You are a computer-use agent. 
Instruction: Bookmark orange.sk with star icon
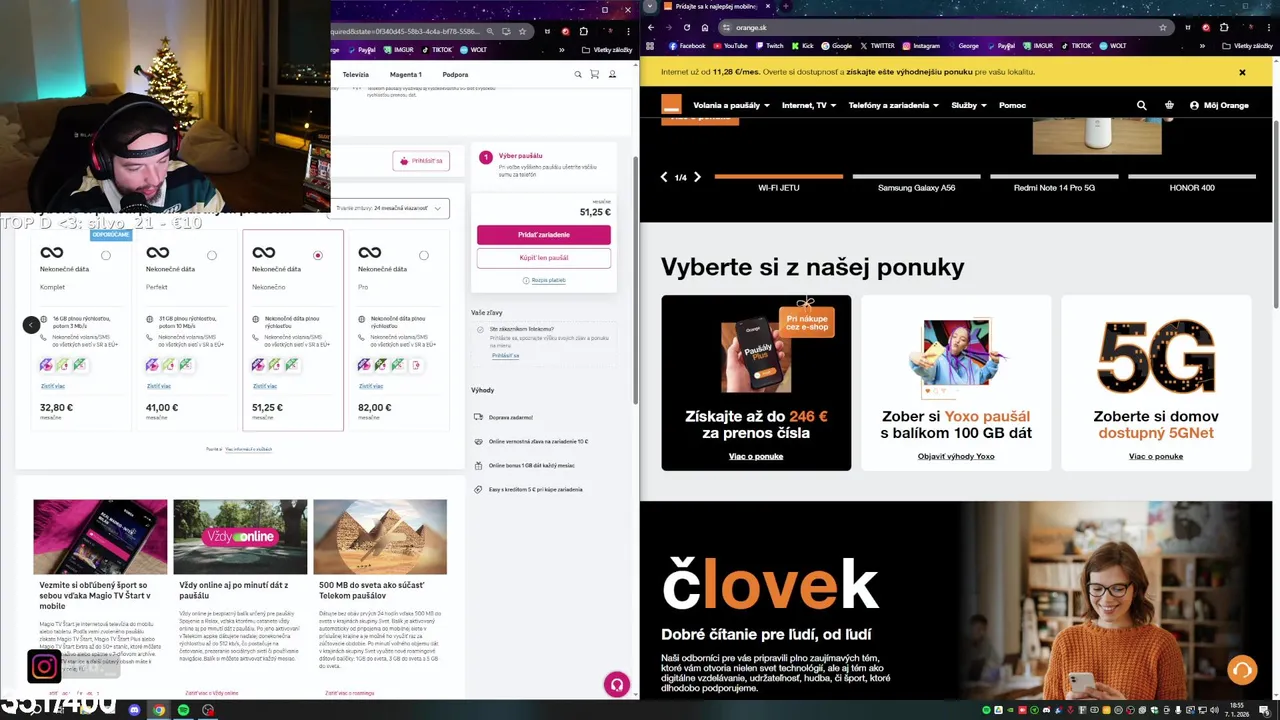tap(1162, 28)
